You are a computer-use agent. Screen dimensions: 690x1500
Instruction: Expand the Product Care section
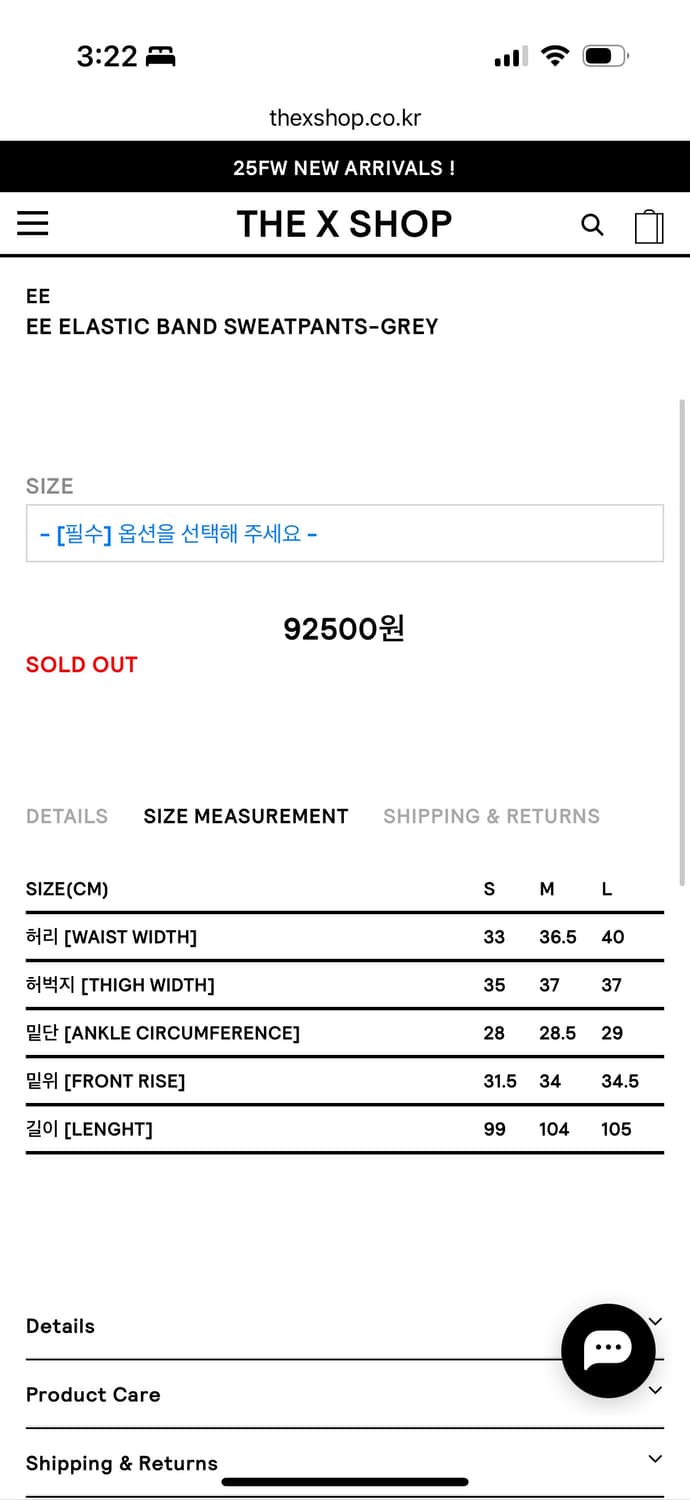[x=656, y=1390]
